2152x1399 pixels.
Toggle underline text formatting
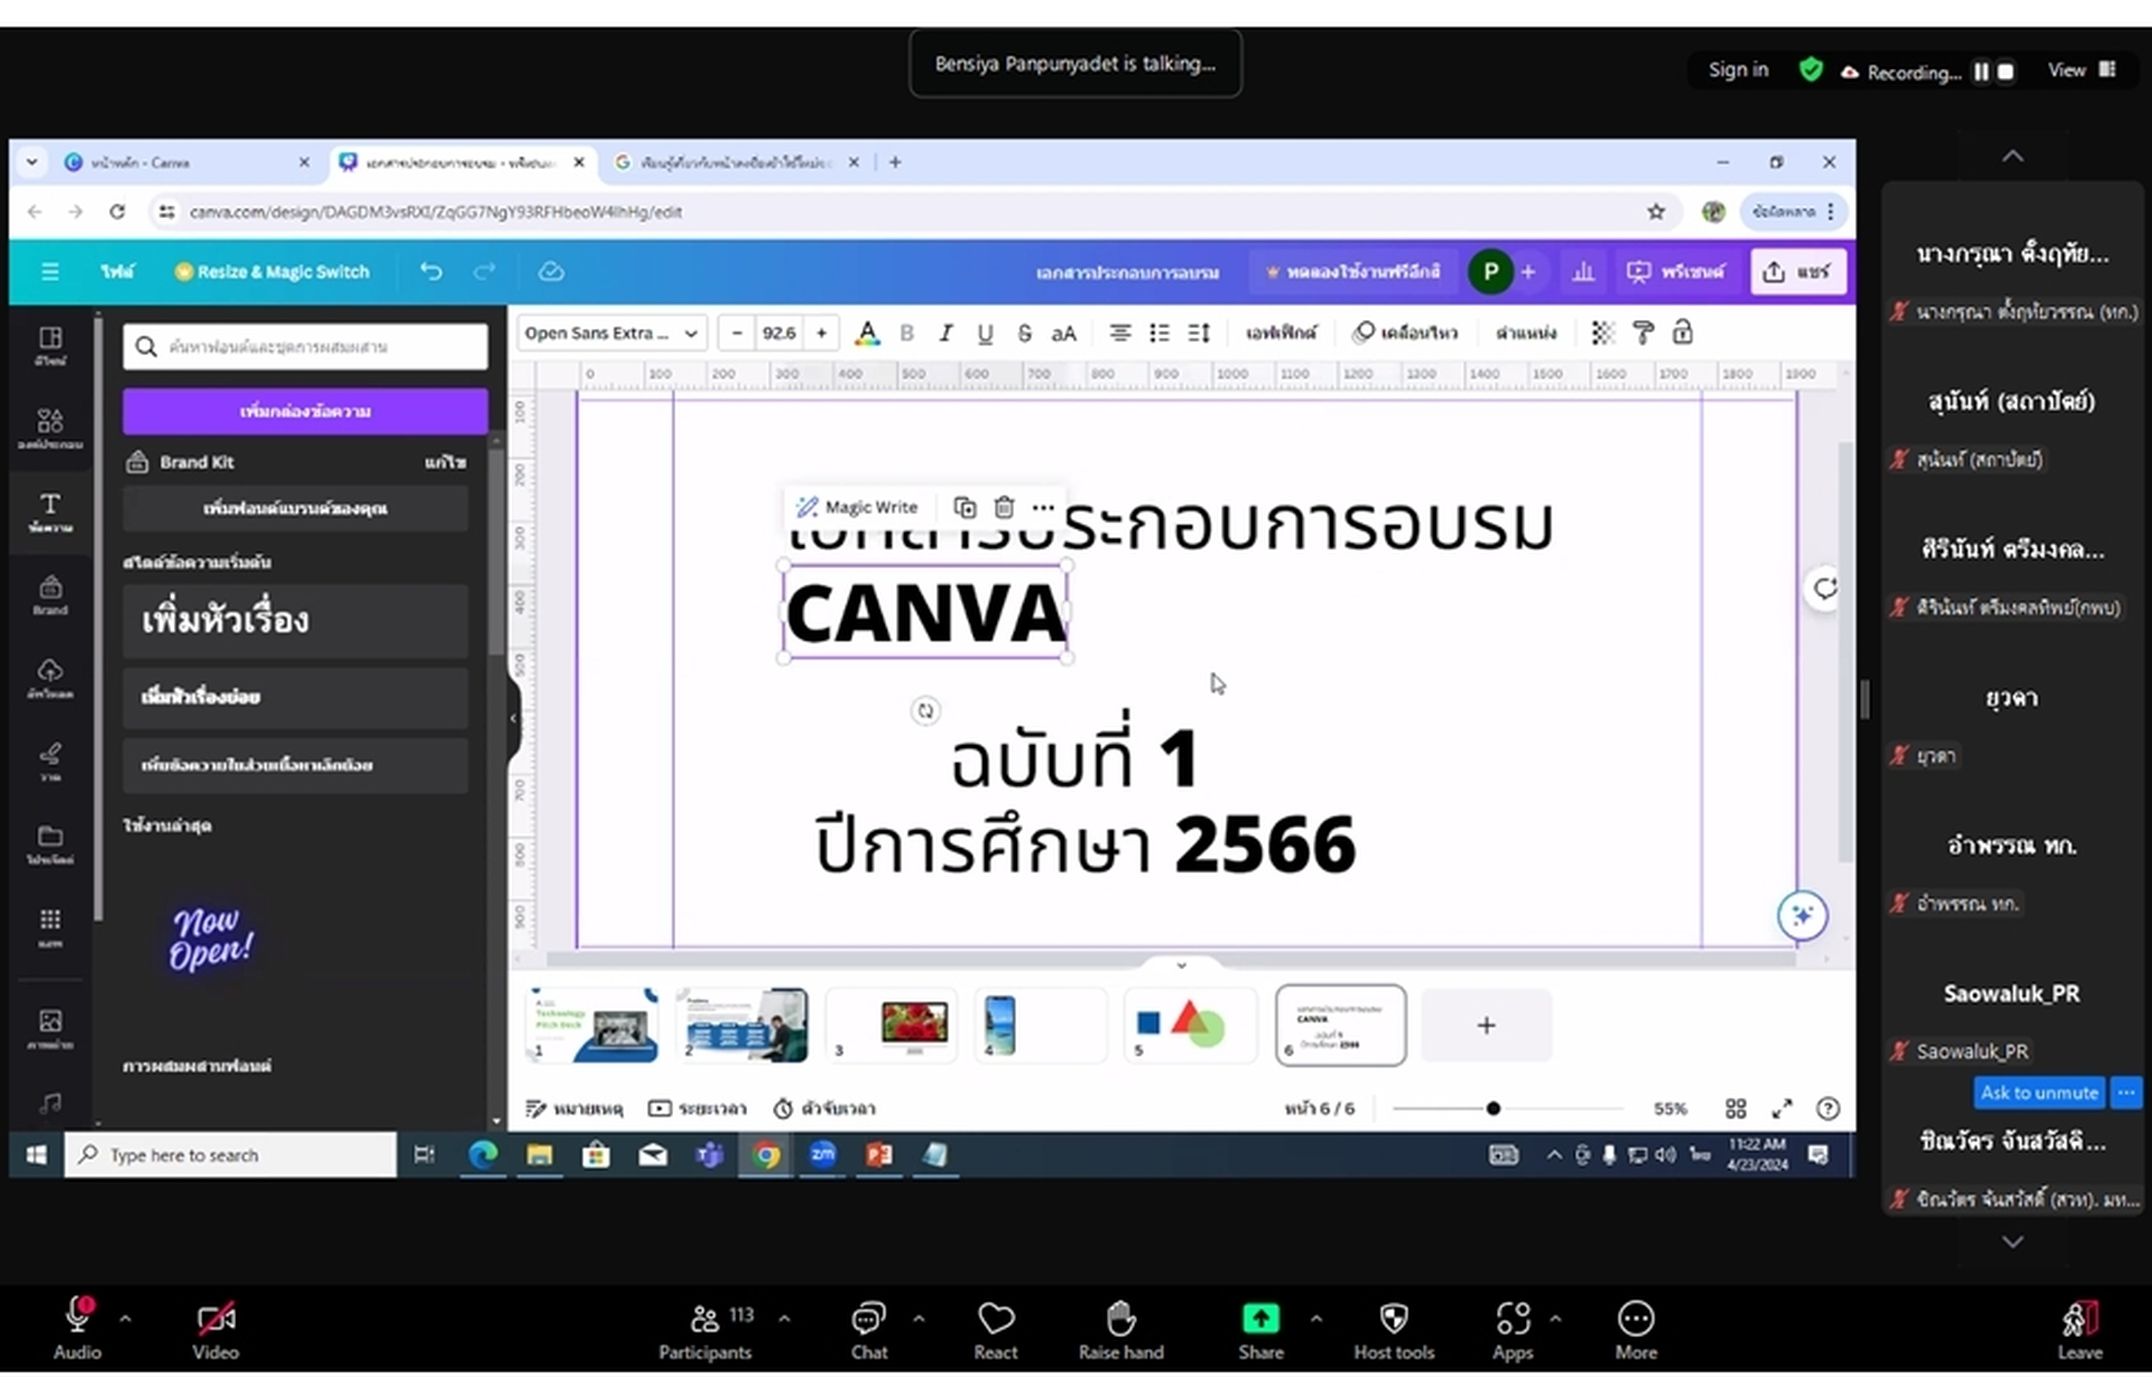tap(985, 333)
